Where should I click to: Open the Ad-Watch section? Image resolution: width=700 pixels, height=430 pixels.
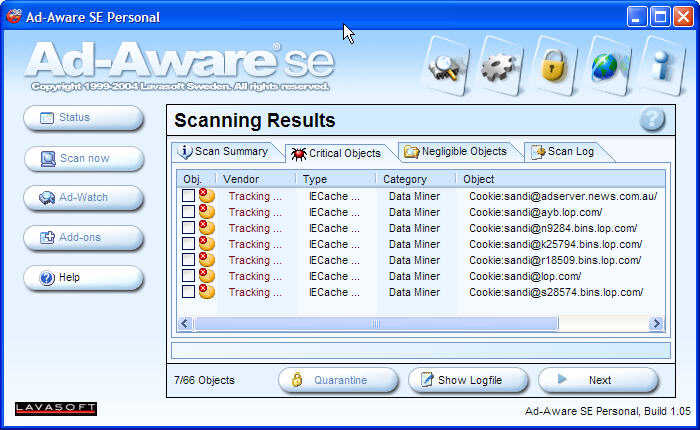coord(83,198)
